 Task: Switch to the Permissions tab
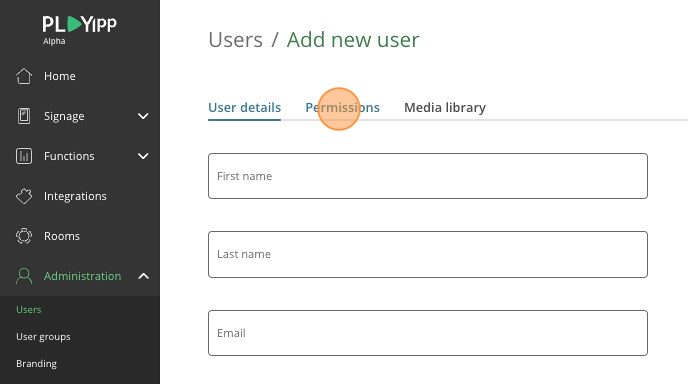coord(342,108)
